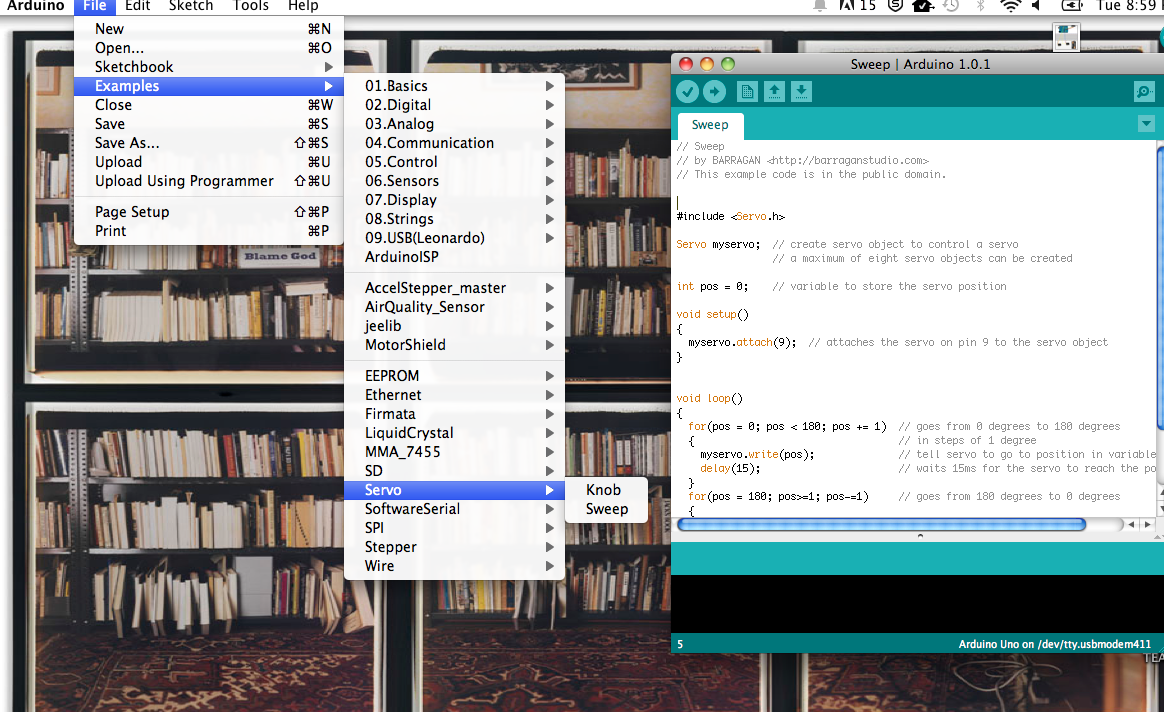Click the Open sketch up-arrow icon
The height and width of the screenshot is (712, 1164).
pos(774,92)
